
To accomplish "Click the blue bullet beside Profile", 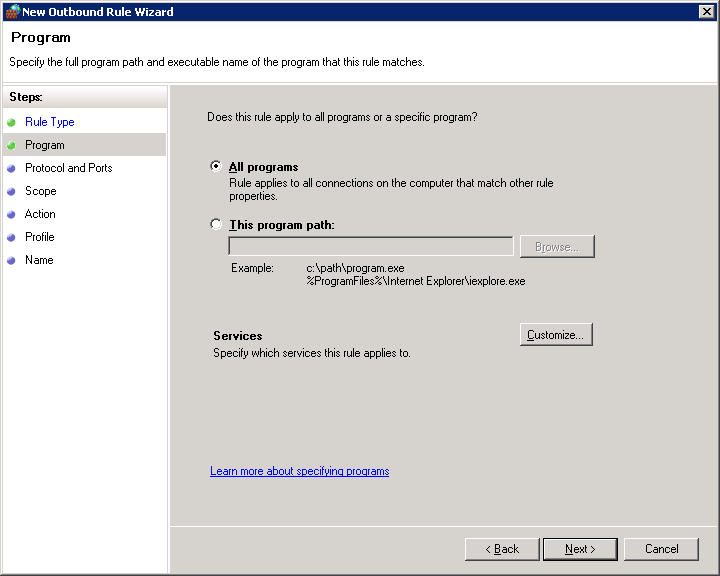I will (11, 237).
